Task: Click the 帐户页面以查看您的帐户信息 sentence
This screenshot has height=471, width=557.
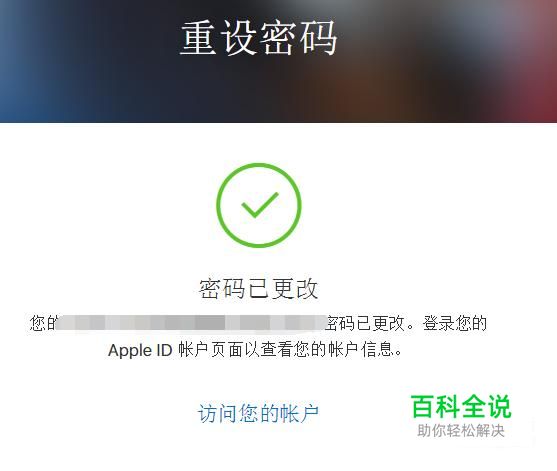Action: (x=290, y=350)
